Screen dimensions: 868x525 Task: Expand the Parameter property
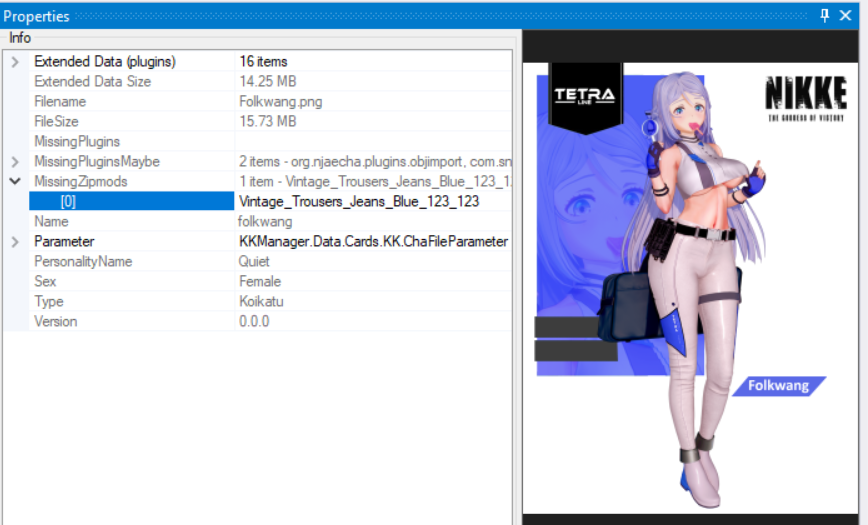15,242
